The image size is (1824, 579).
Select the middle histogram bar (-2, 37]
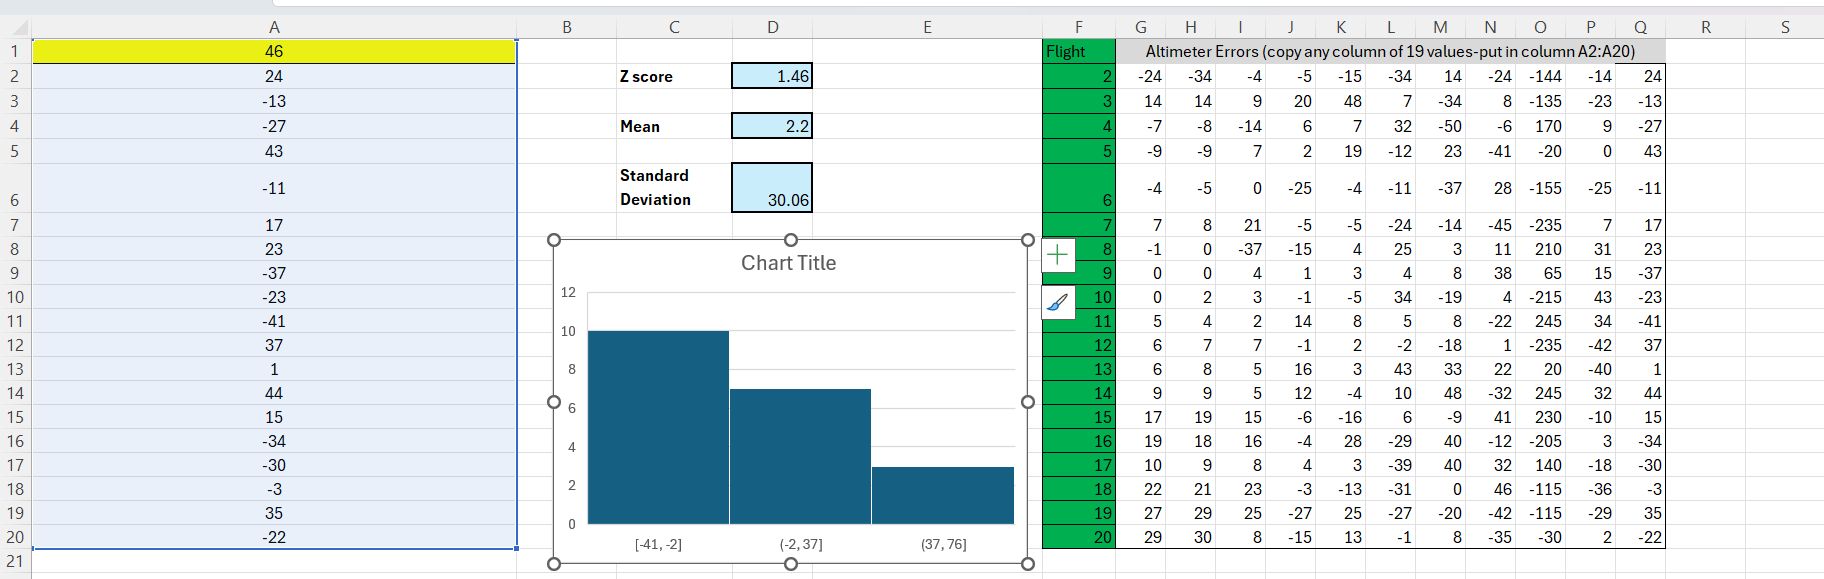click(800, 456)
